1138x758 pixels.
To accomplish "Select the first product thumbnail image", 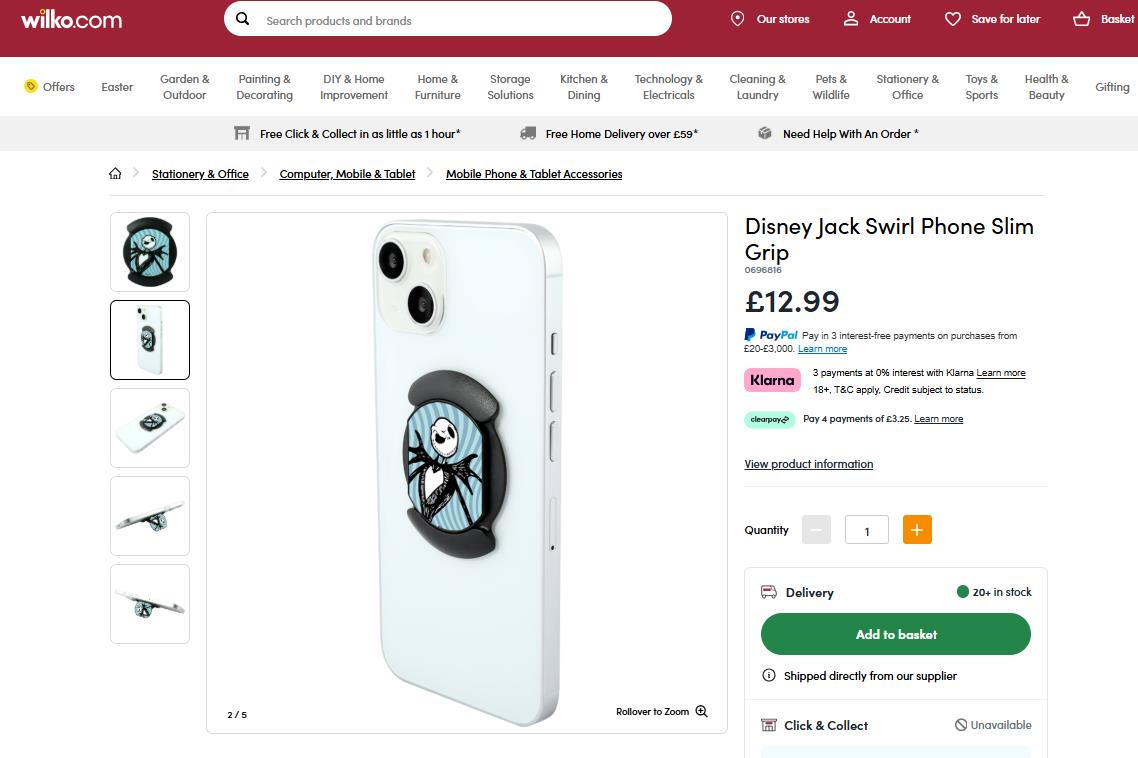I will coord(150,252).
